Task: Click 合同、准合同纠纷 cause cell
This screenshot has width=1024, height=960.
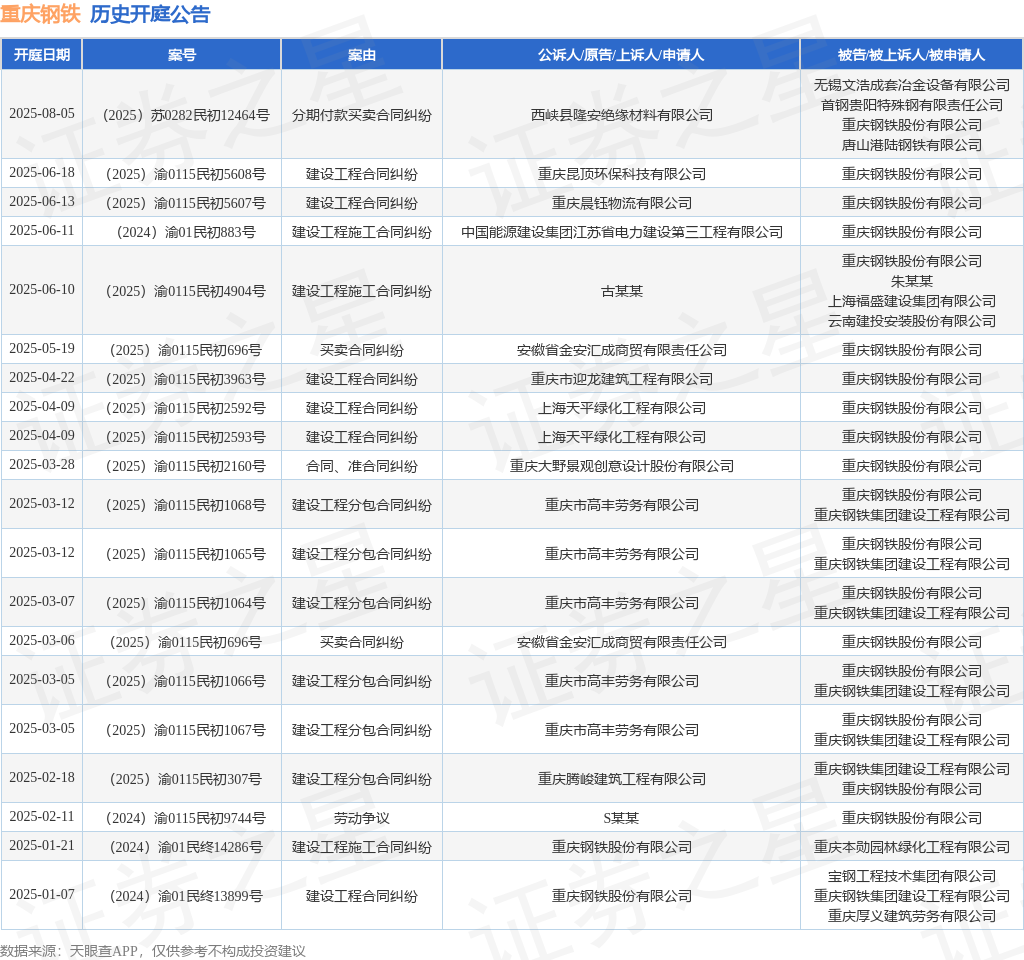Action: tap(362, 466)
